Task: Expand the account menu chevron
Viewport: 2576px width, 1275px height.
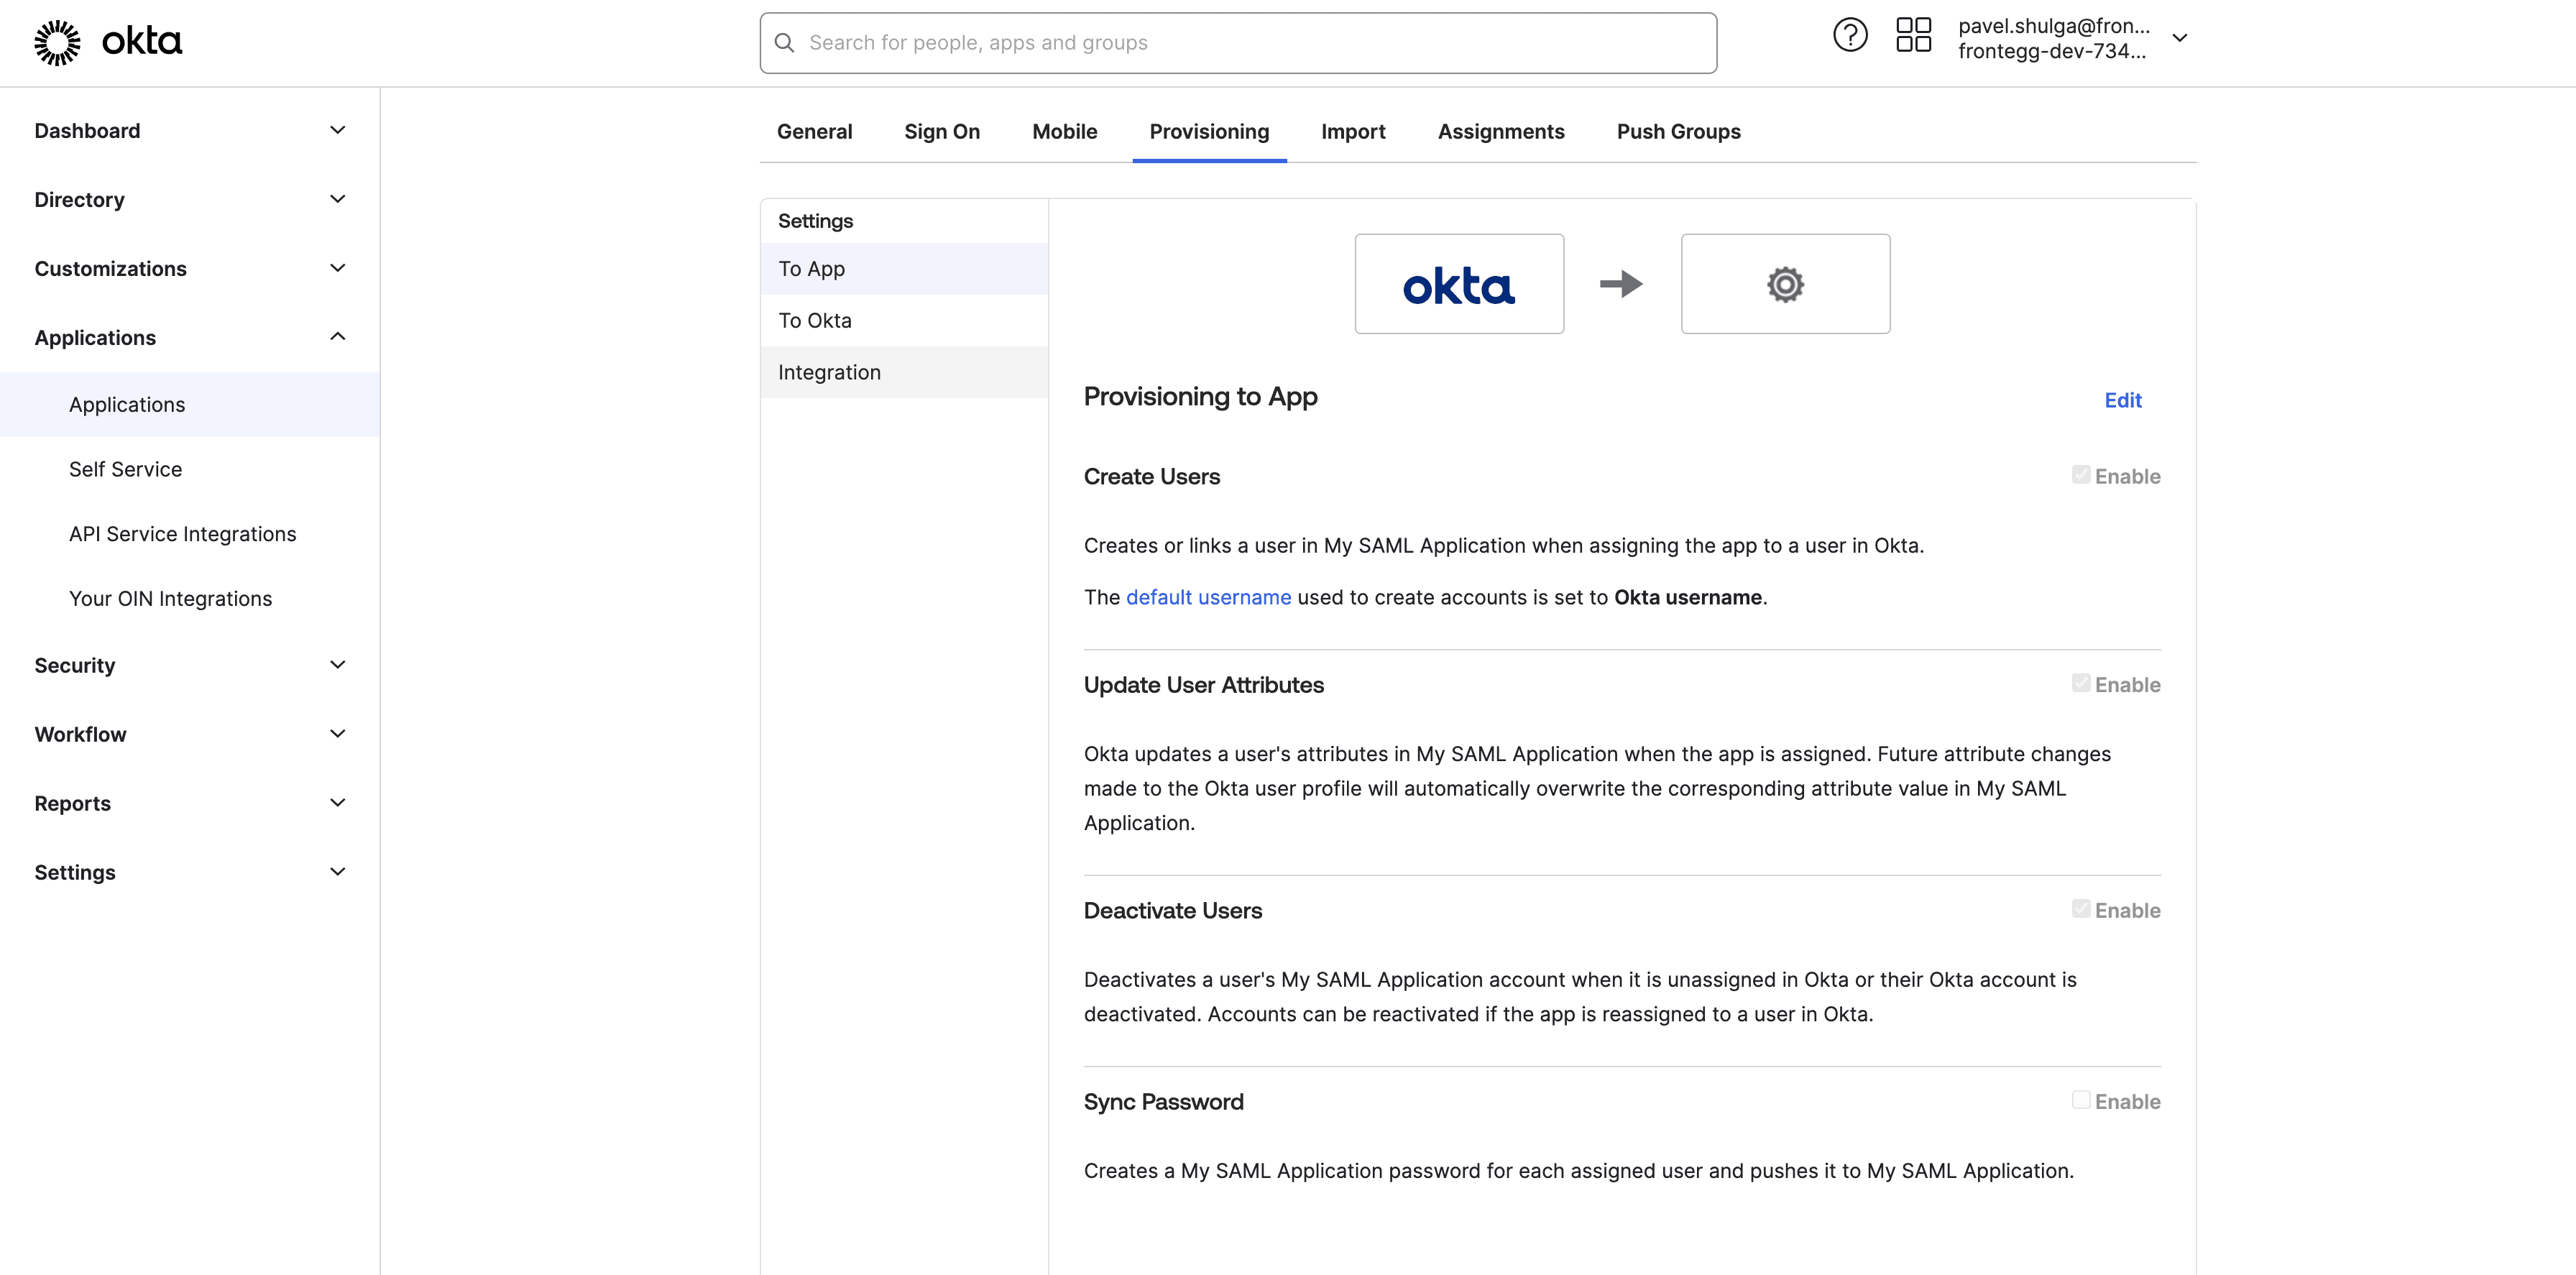Action: click(x=2180, y=38)
